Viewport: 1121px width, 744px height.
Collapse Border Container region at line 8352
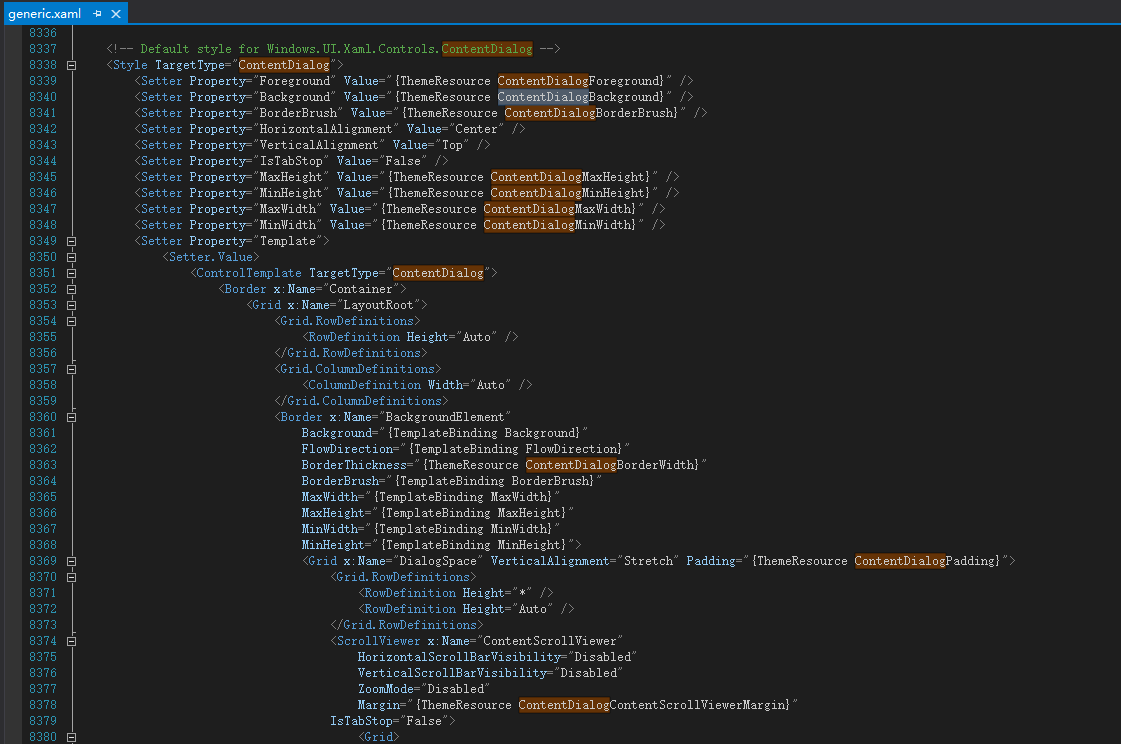(x=71, y=289)
